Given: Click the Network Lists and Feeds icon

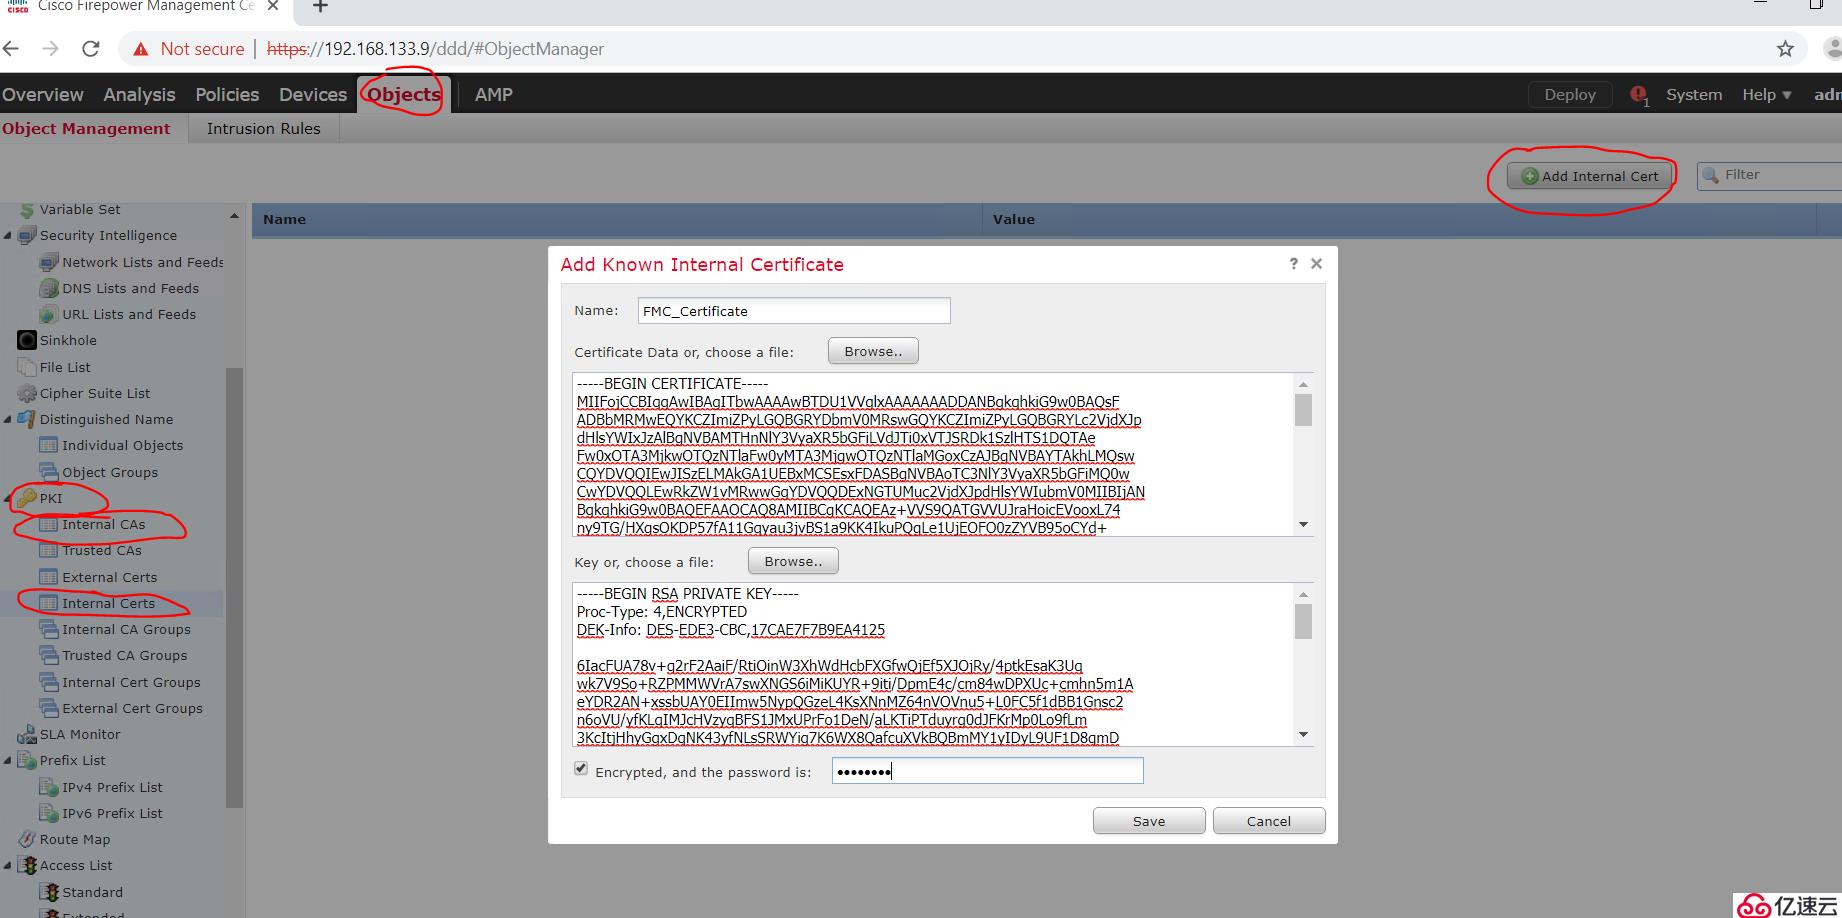Looking at the screenshot, I should (48, 263).
